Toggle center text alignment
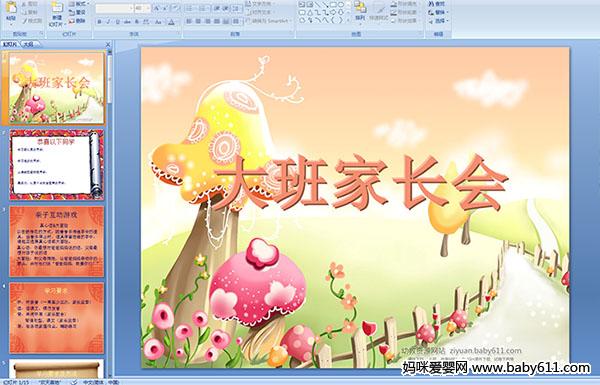Viewport: 600px width, 385px height. [198, 21]
